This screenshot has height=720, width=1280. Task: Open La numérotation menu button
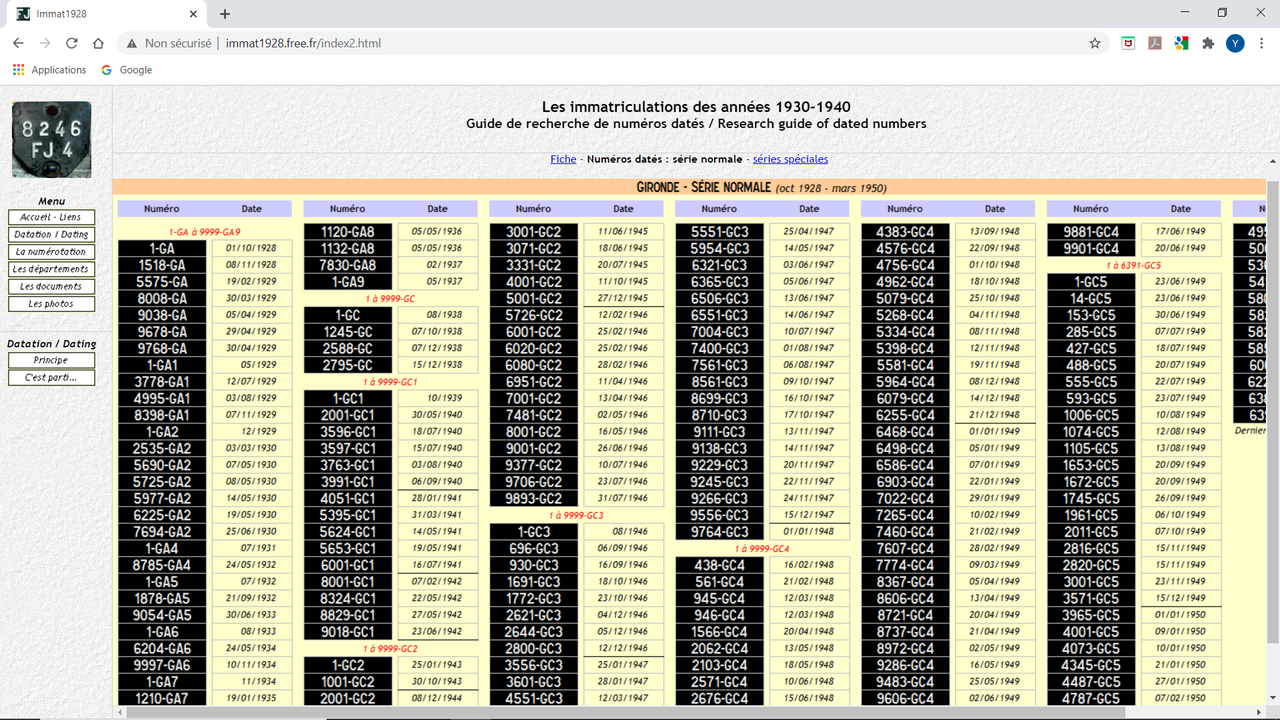(x=51, y=252)
